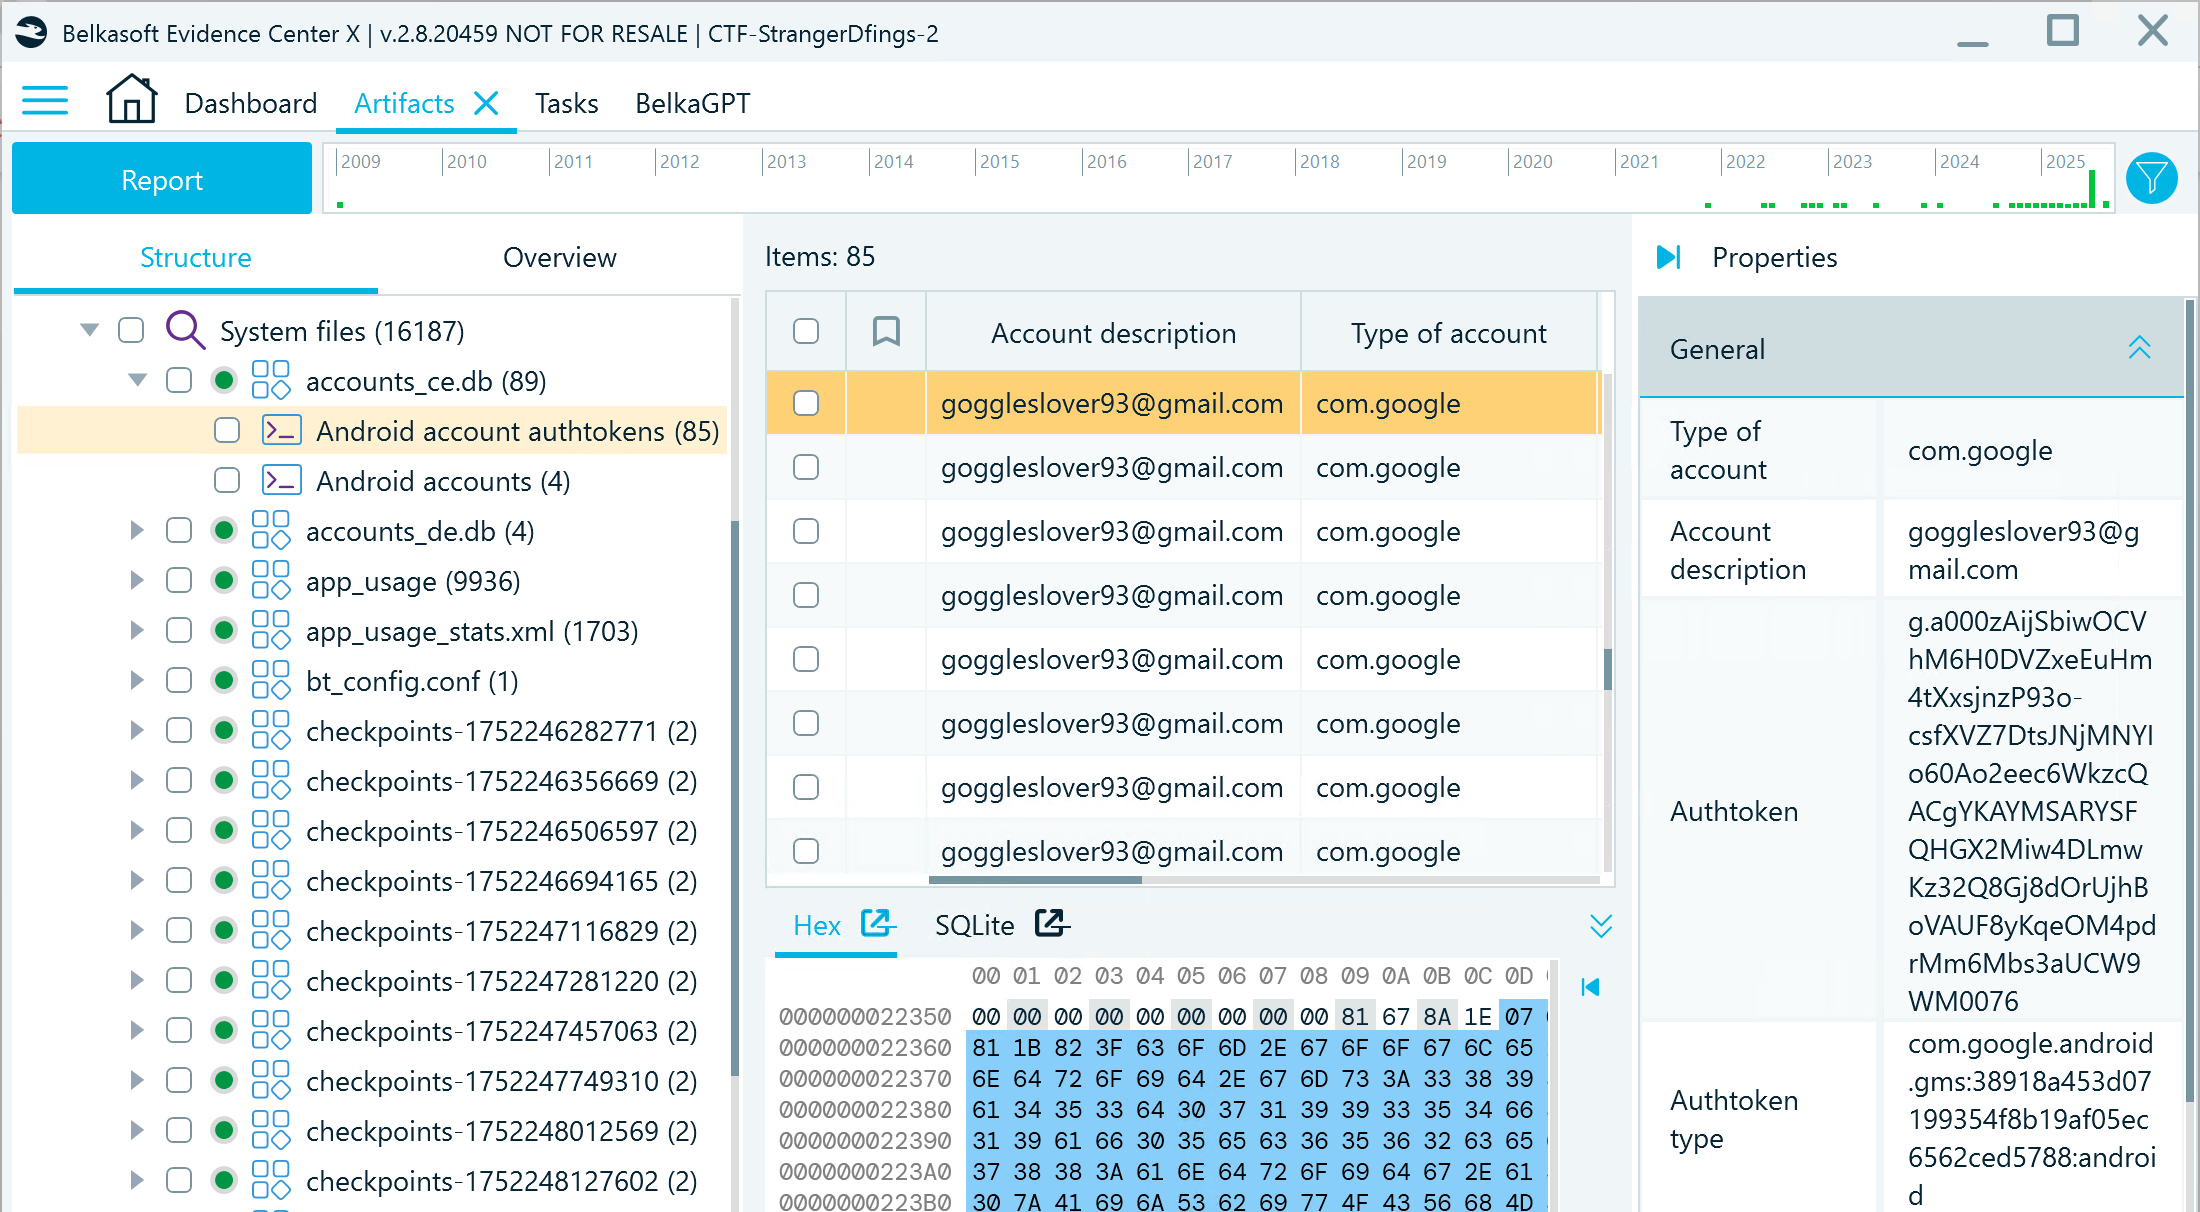
Task: Select the Hex viewer tab
Action: (x=816, y=926)
